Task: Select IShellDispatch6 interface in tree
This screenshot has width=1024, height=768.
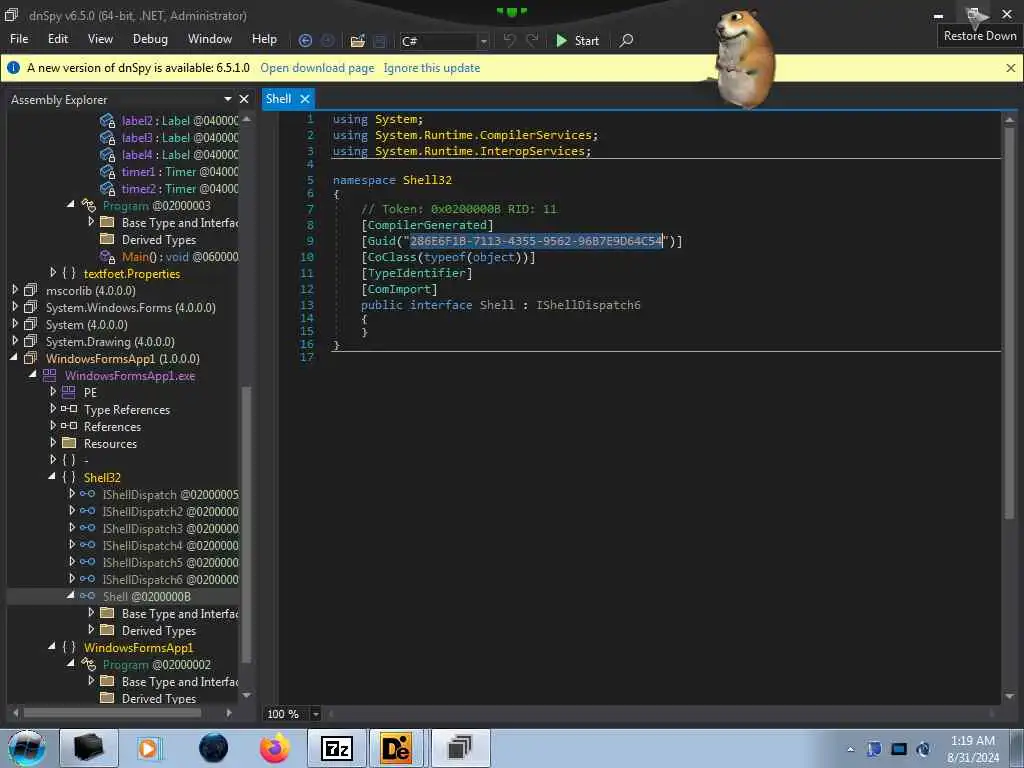Action: pyautogui.click(x=159, y=579)
